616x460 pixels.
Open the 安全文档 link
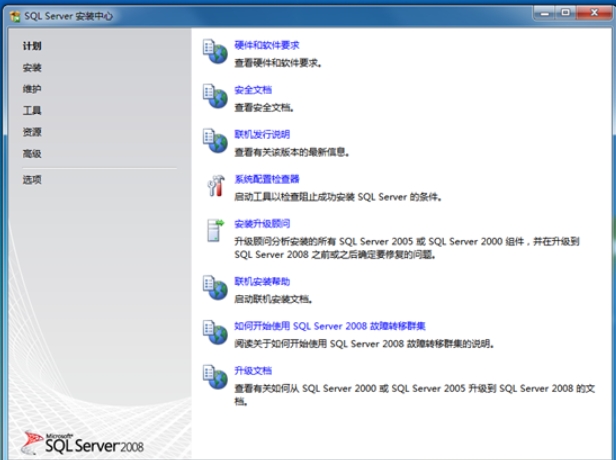(253, 90)
